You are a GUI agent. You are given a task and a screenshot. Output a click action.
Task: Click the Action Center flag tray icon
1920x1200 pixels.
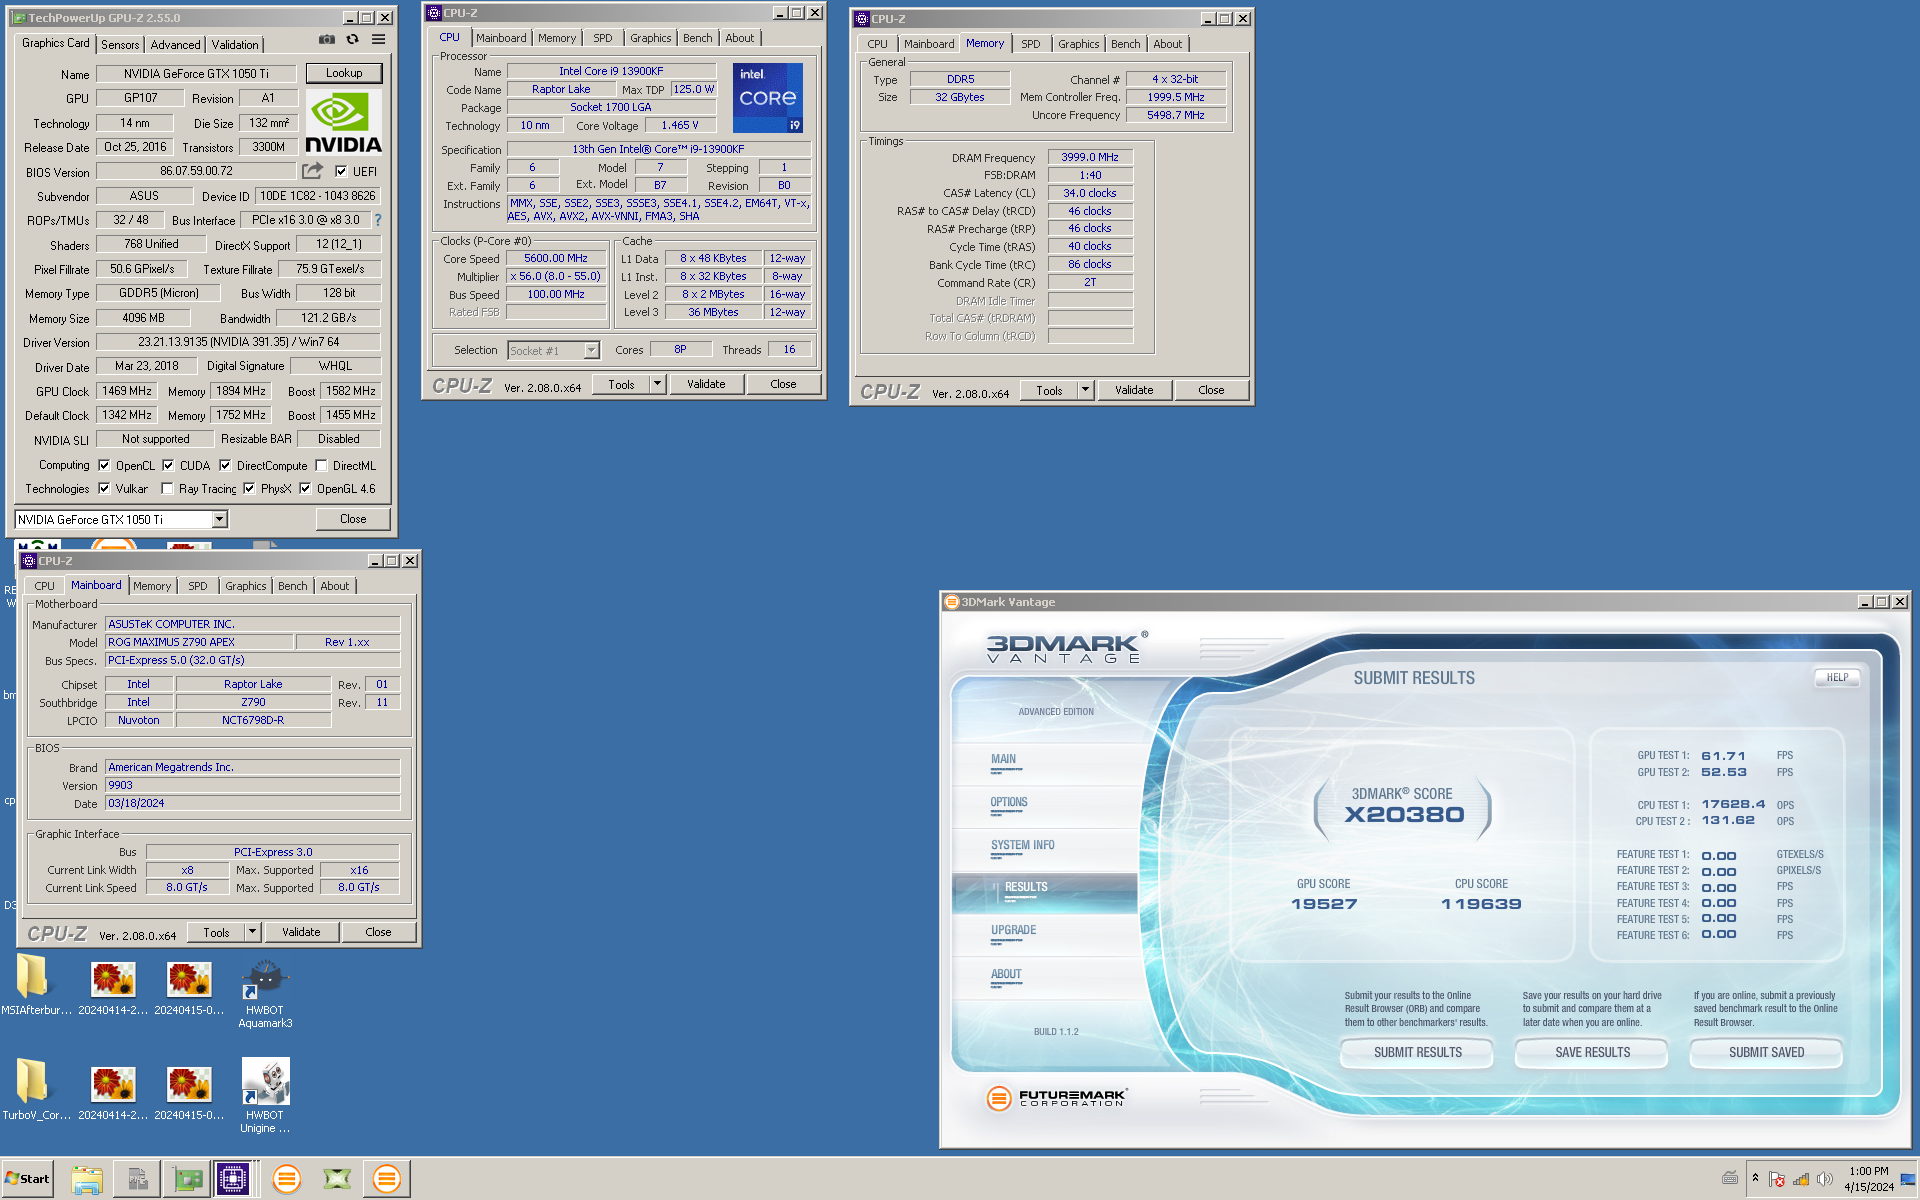pos(1777,1179)
